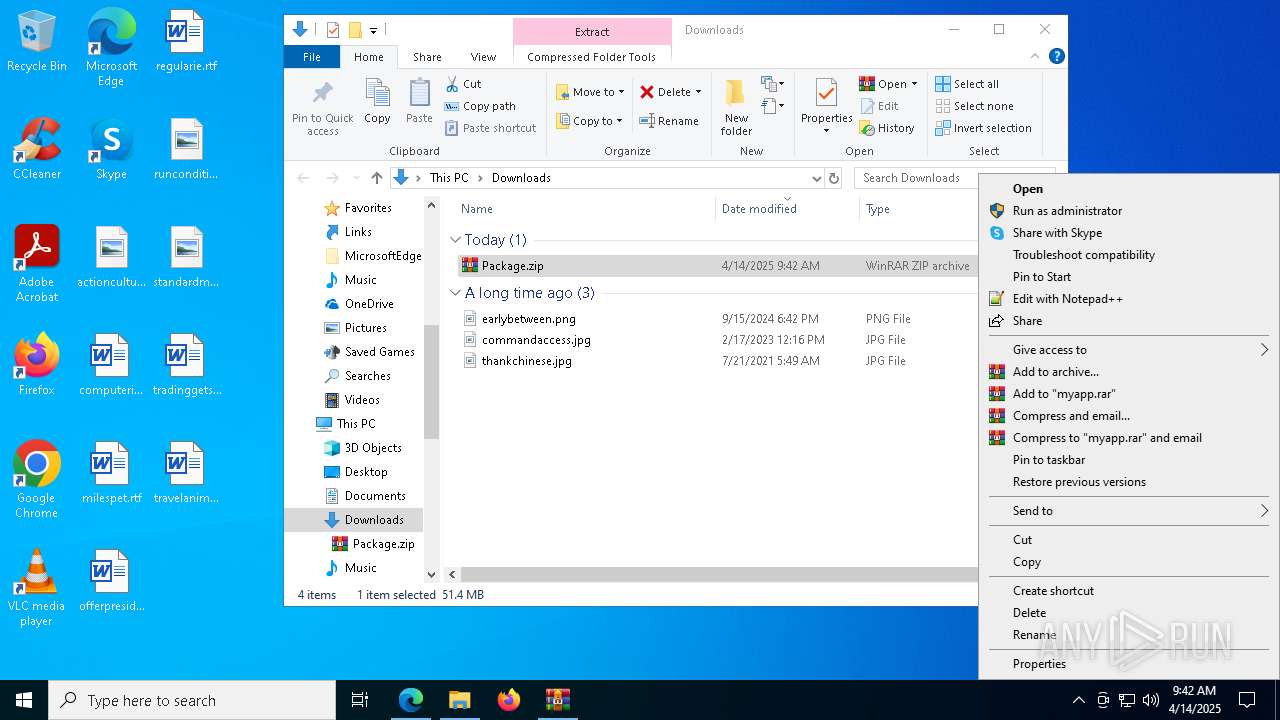Viewport: 1280px width, 720px height.
Task: Open Microsoft Edge from taskbar
Action: [x=411, y=700]
